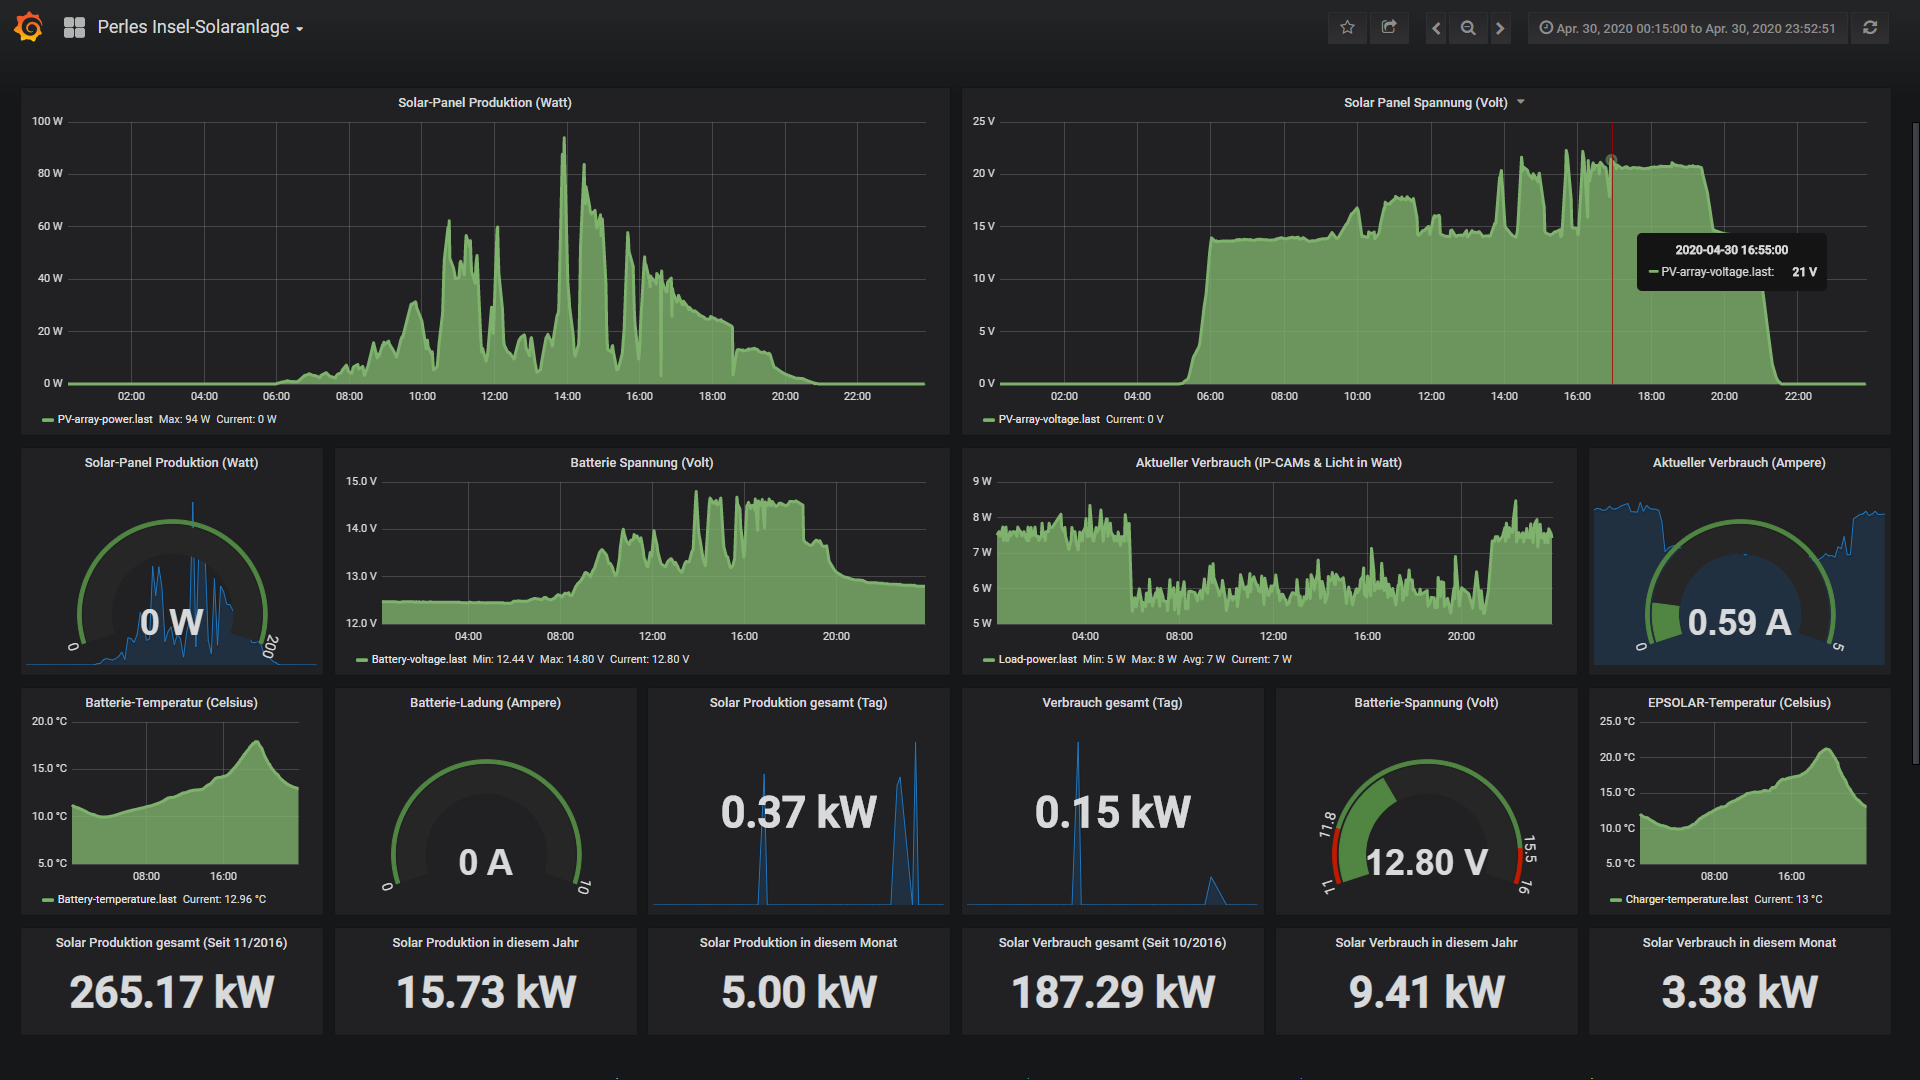Click Charger-temperature.last legend entry

pyautogui.click(x=1686, y=900)
